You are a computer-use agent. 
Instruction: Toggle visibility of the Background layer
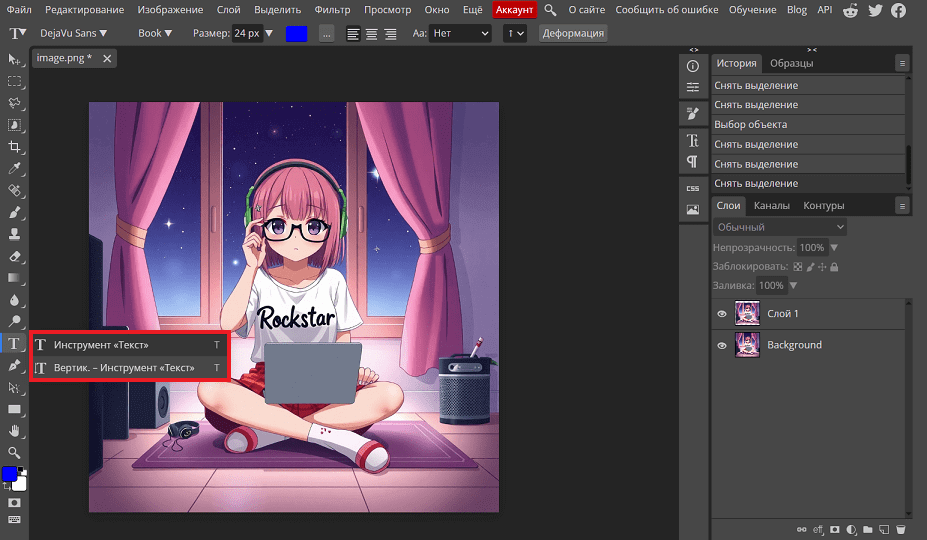(x=722, y=345)
